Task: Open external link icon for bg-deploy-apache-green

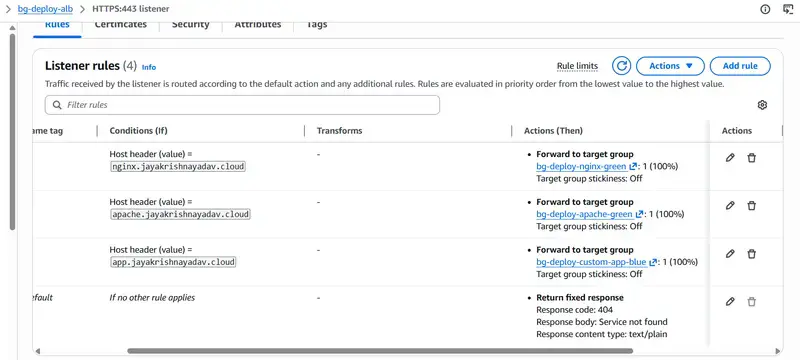Action: tap(639, 214)
